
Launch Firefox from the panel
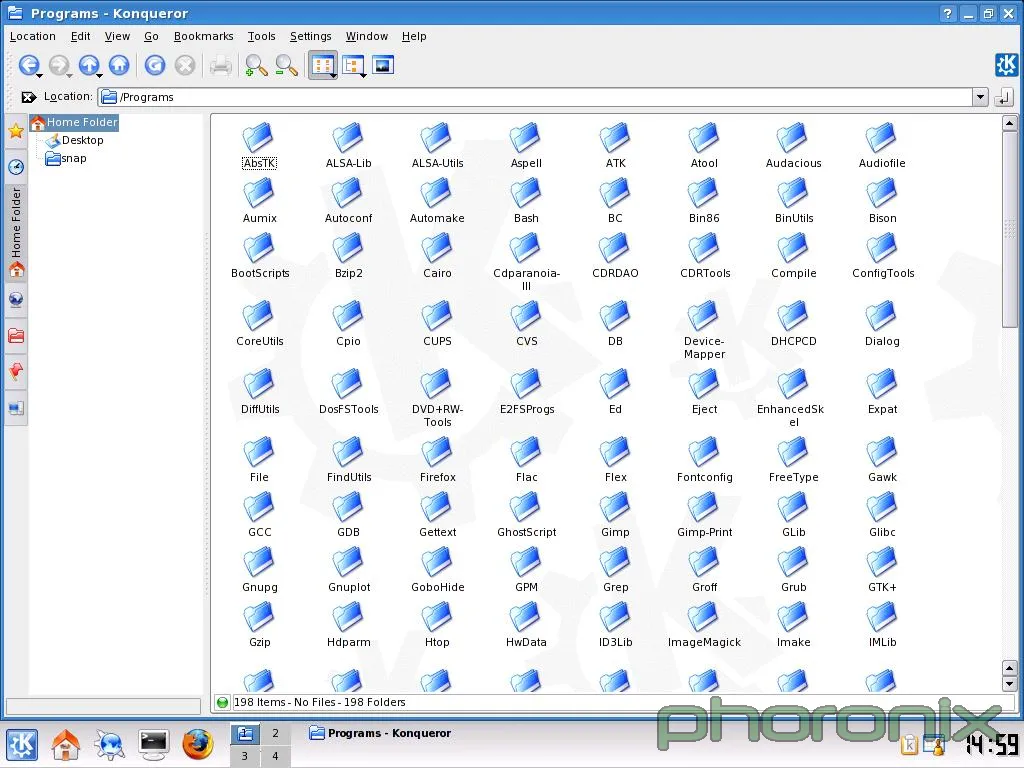point(198,744)
